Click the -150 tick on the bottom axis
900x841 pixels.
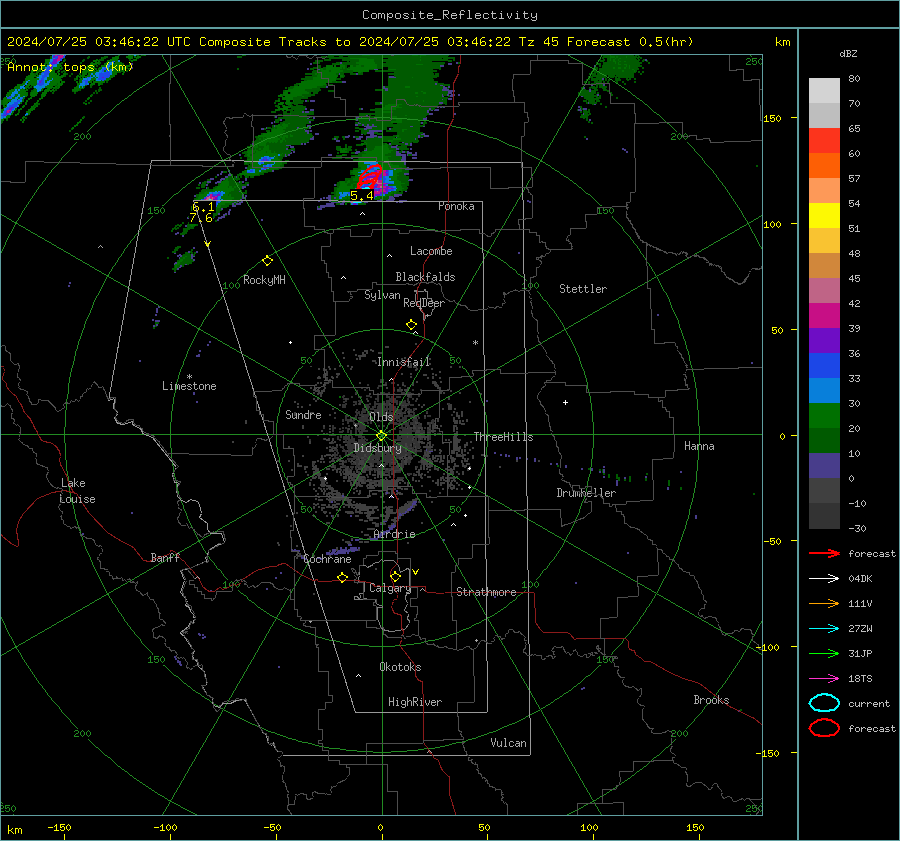tap(59, 827)
